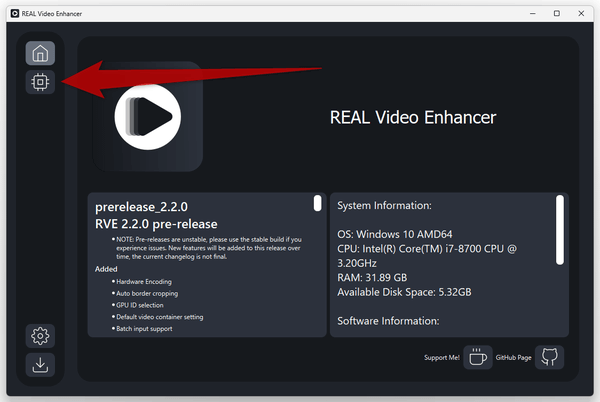Click 'RVE 2.2.0 pre-release' heading
The width and height of the screenshot is (600, 402).
point(156,224)
